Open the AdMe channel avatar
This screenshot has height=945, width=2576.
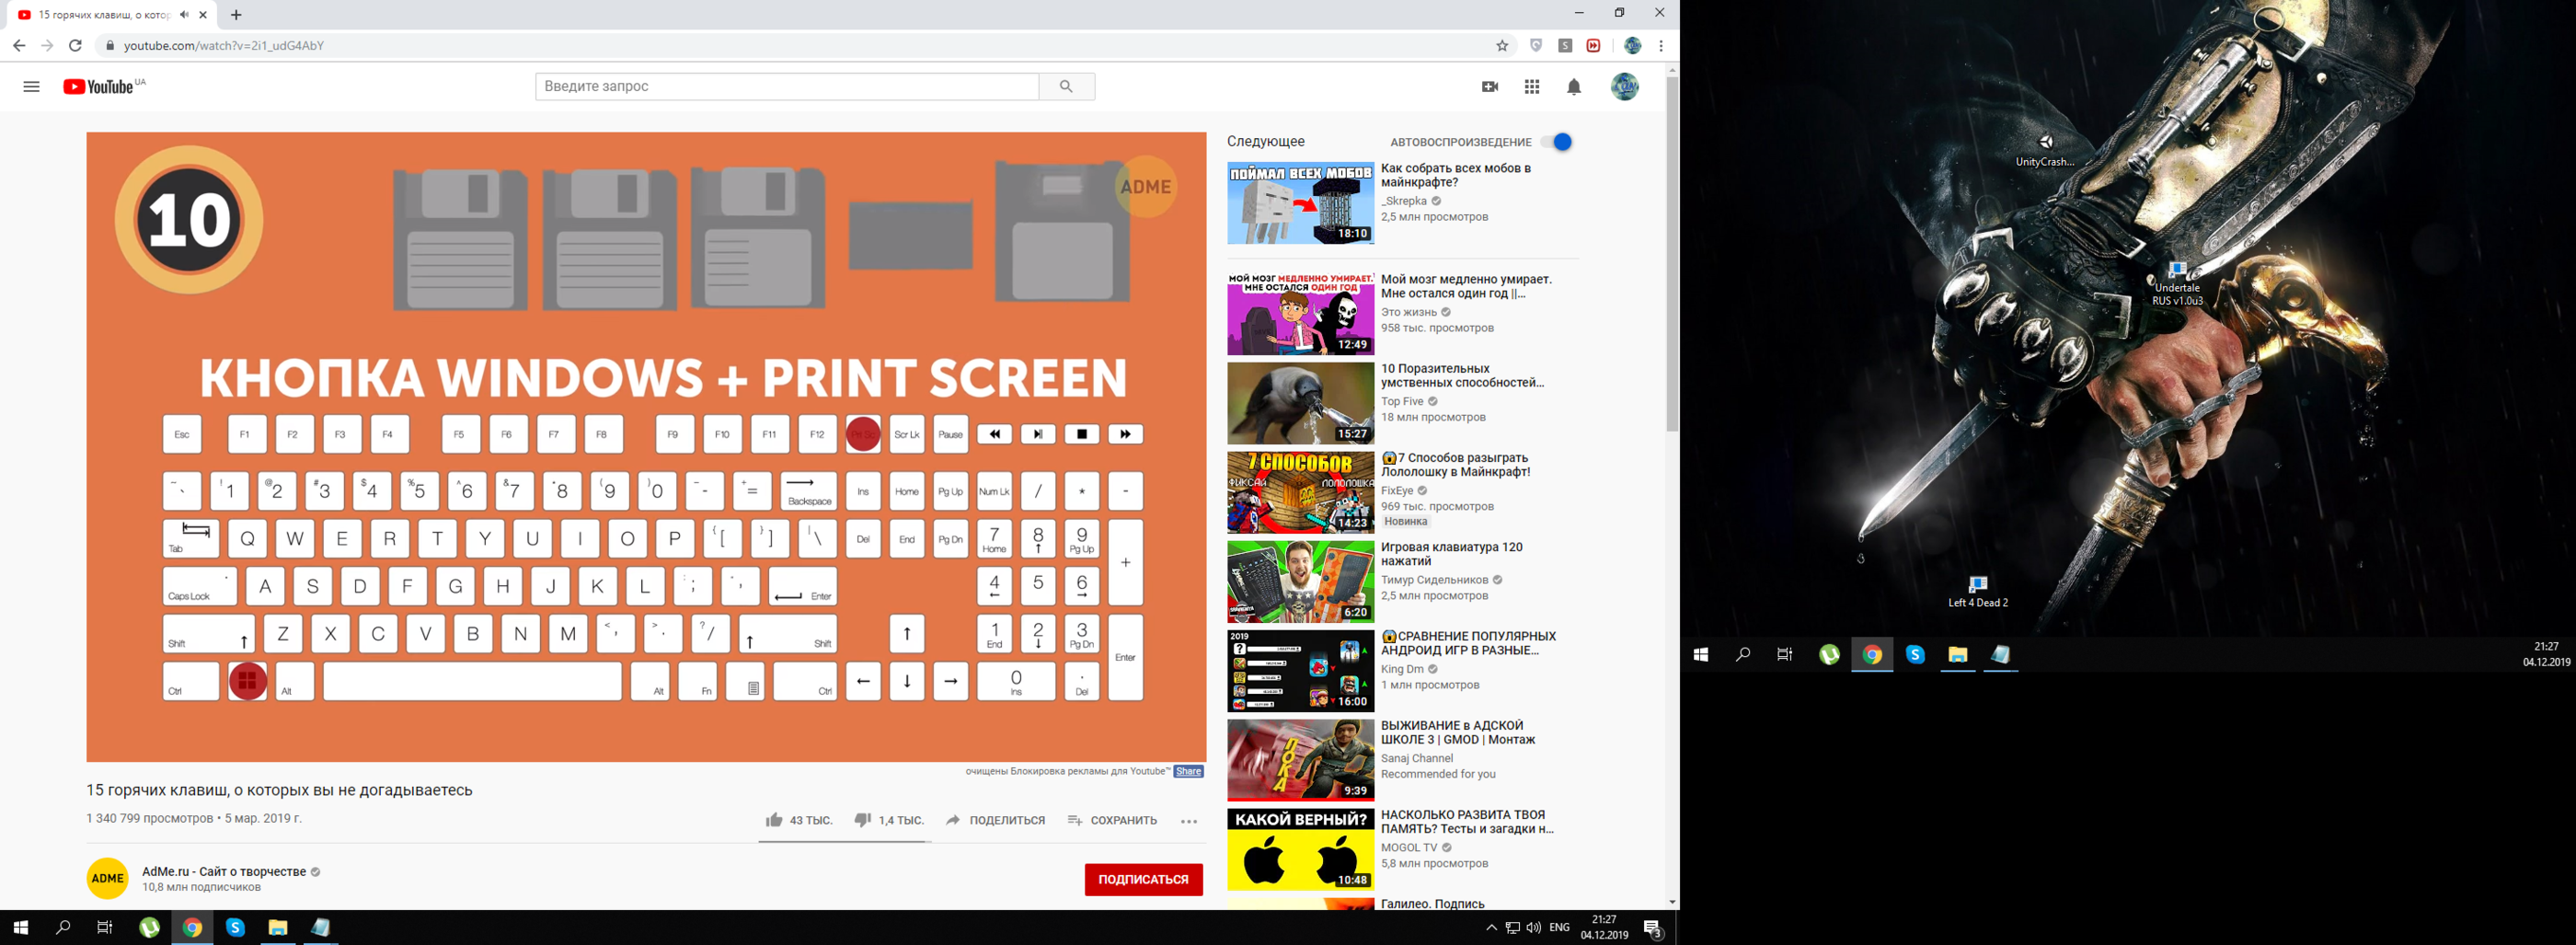pos(107,878)
